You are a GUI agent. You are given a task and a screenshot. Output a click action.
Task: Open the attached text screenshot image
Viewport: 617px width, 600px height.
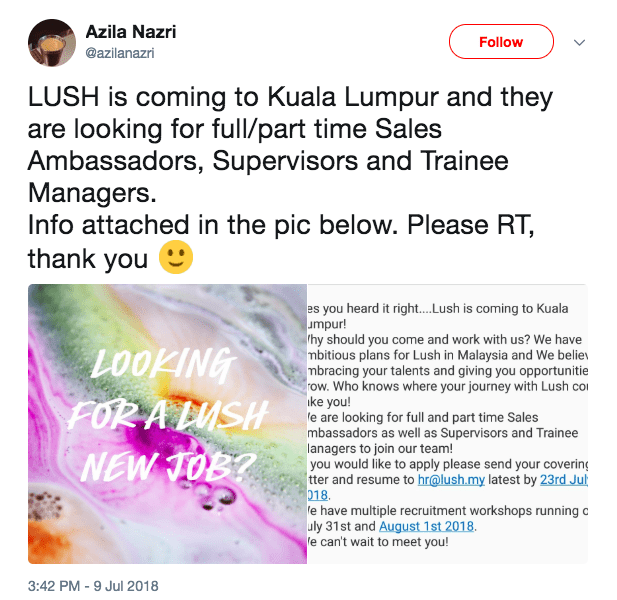447,424
